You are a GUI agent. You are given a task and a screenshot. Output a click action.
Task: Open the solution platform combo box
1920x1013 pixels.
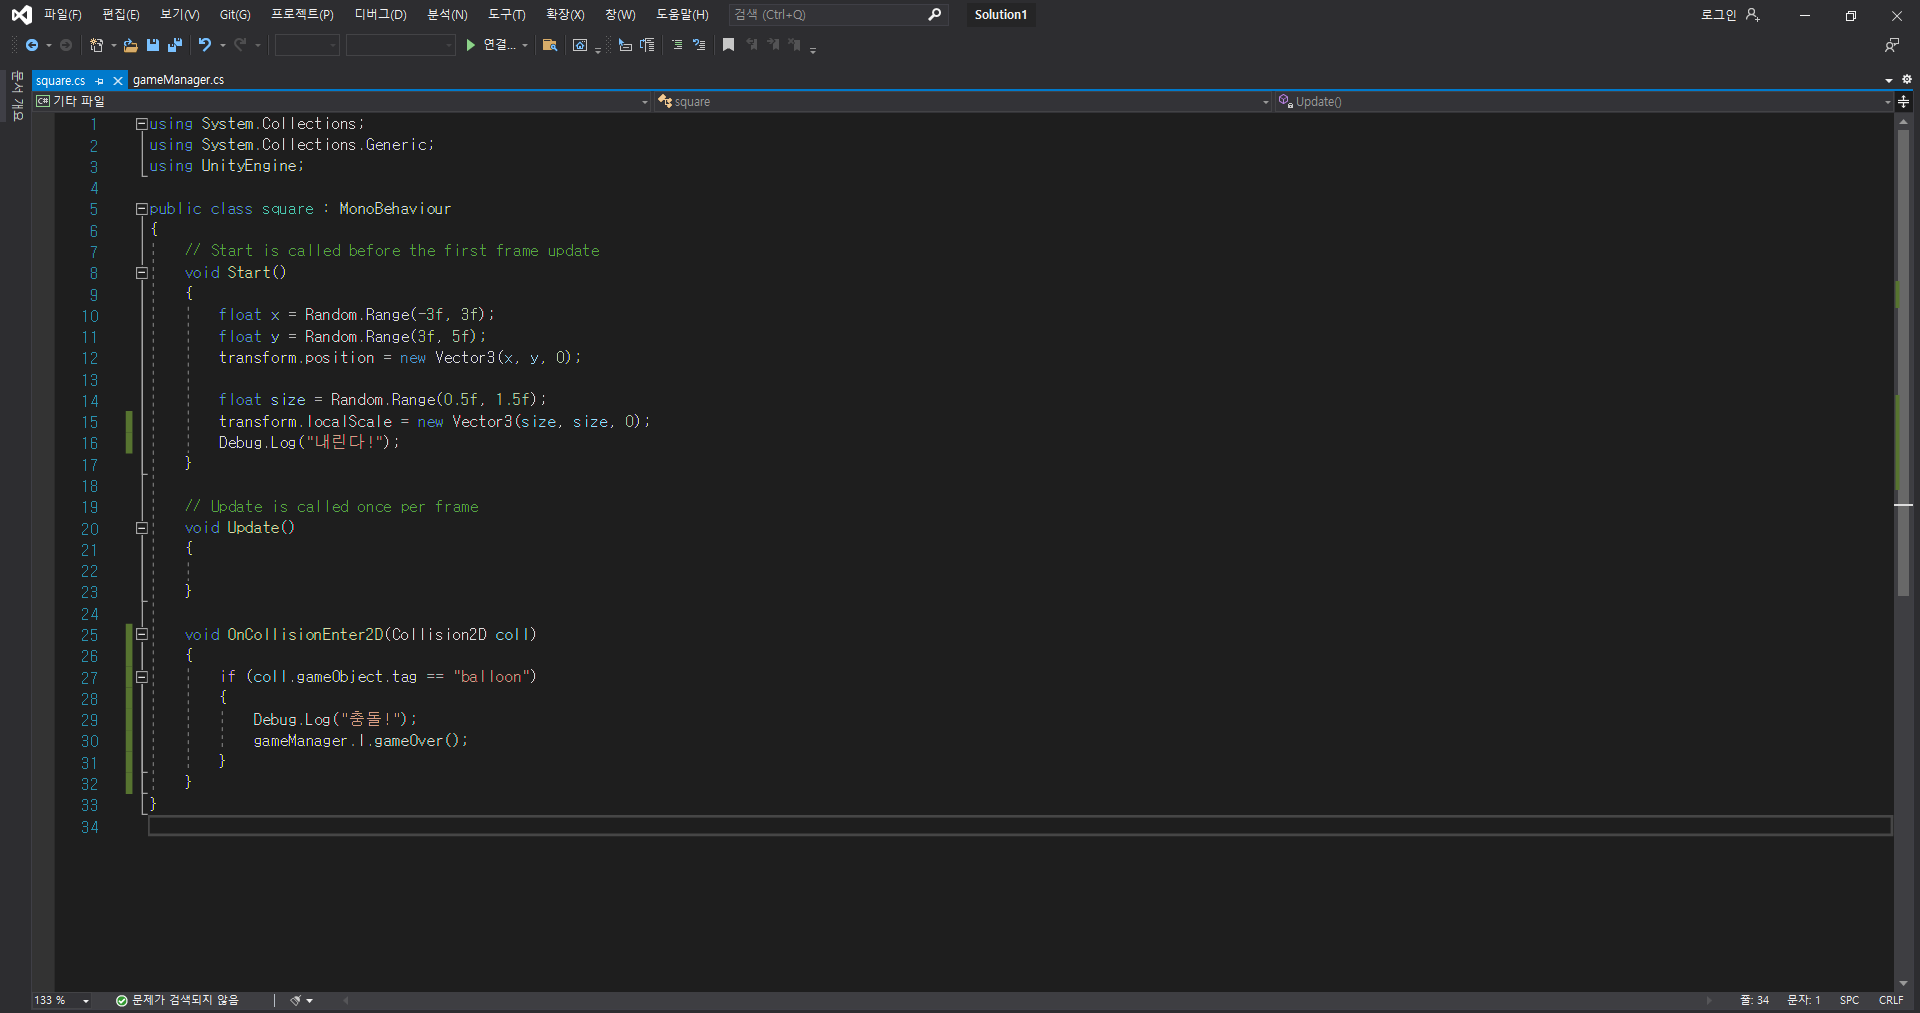pyautogui.click(x=400, y=45)
